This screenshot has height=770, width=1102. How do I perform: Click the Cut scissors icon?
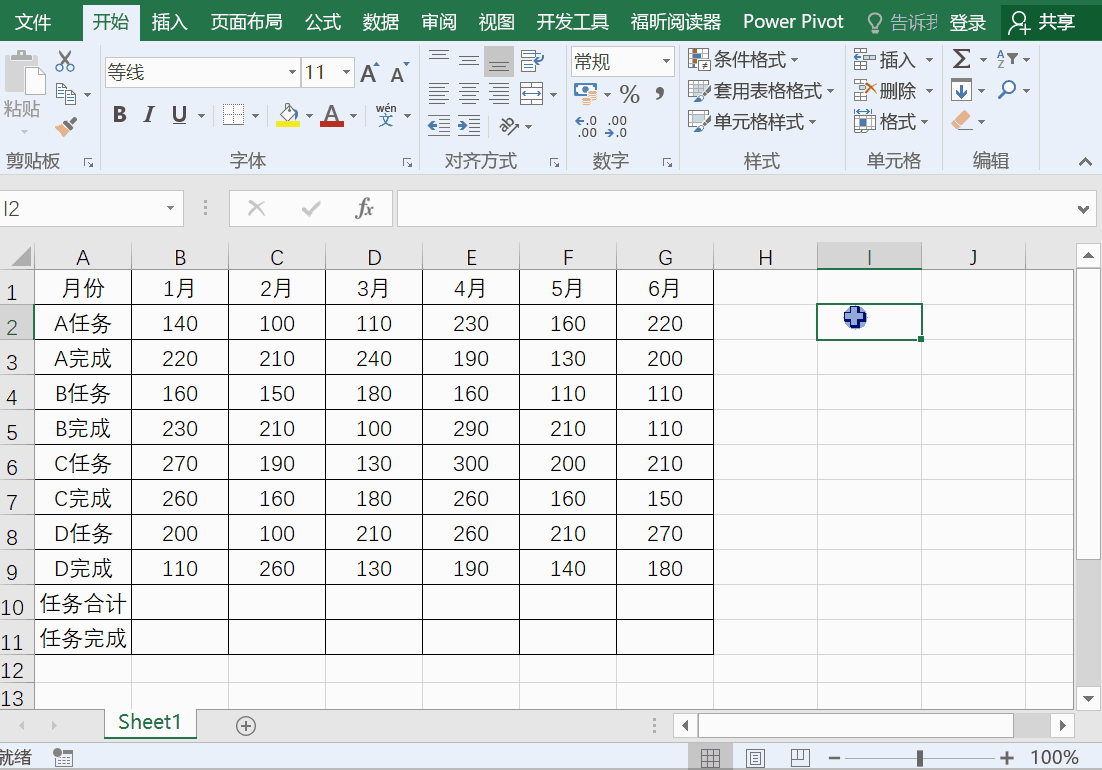[x=65, y=61]
